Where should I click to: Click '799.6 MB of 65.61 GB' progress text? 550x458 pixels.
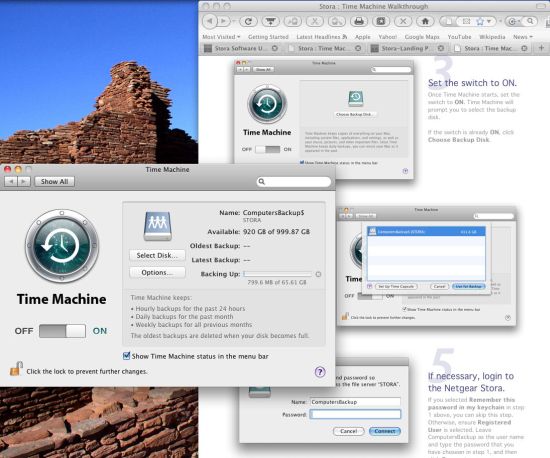(277, 282)
